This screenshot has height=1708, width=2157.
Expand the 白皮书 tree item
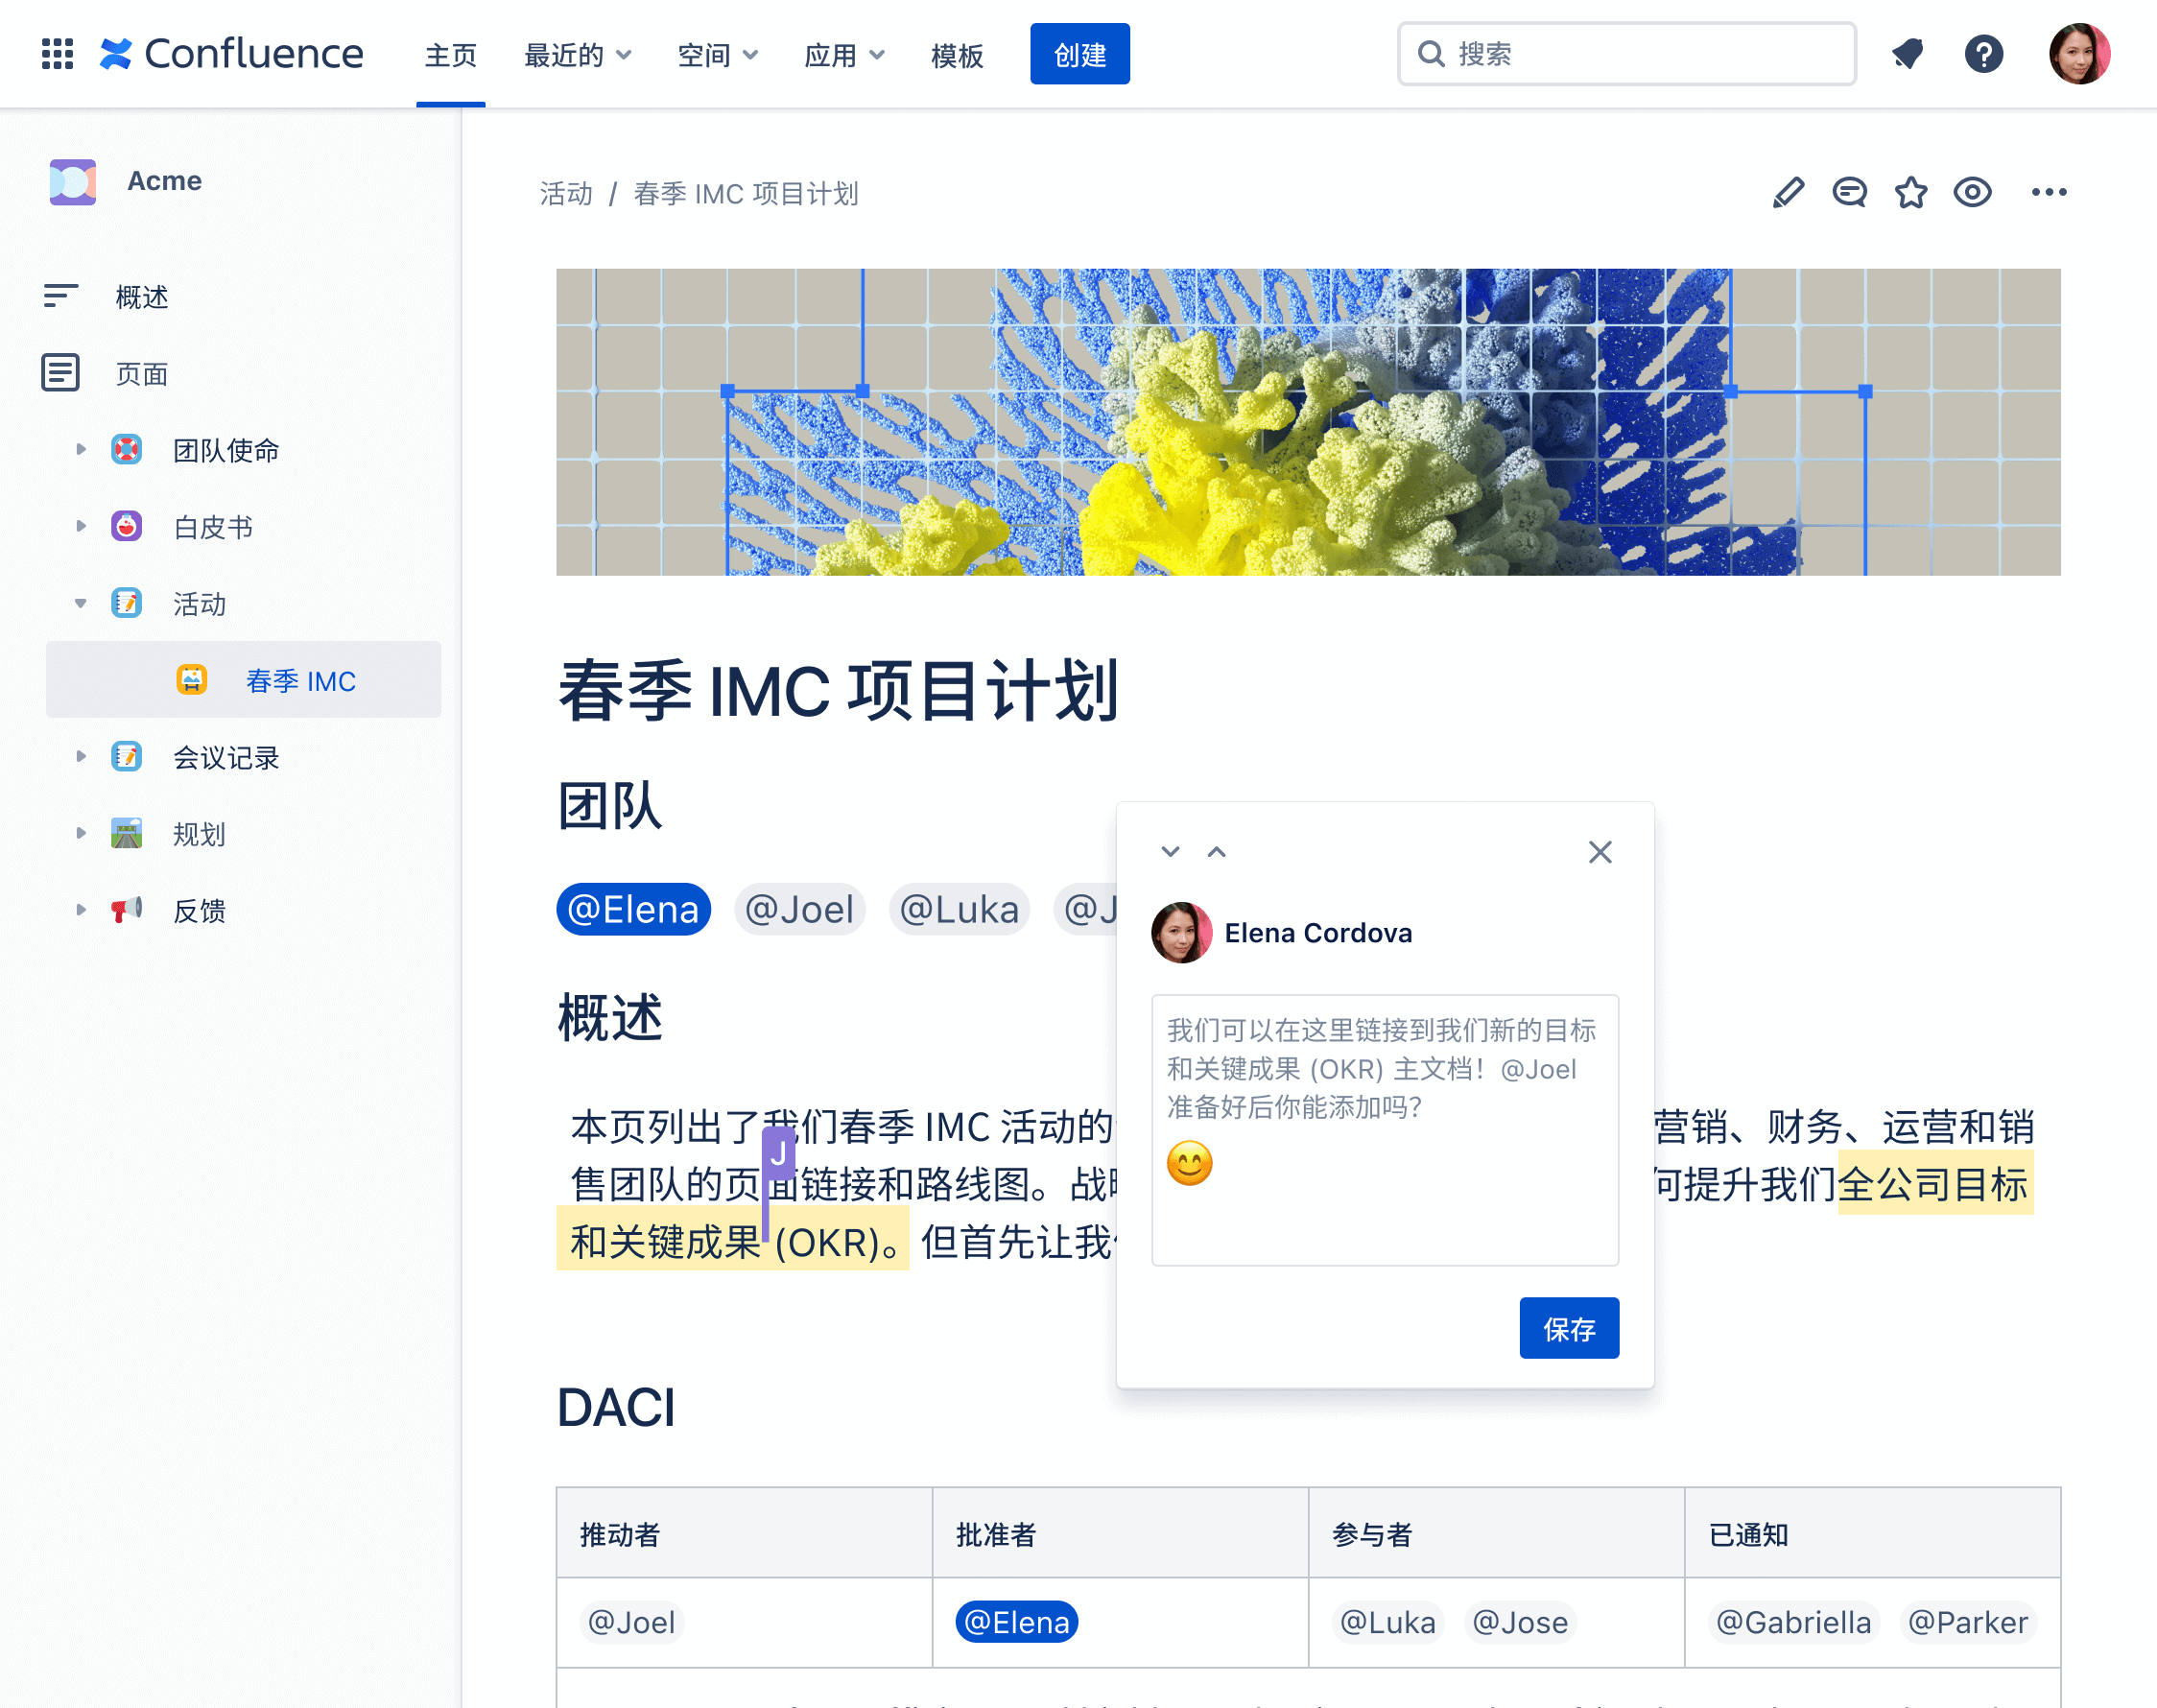pyautogui.click(x=80, y=526)
